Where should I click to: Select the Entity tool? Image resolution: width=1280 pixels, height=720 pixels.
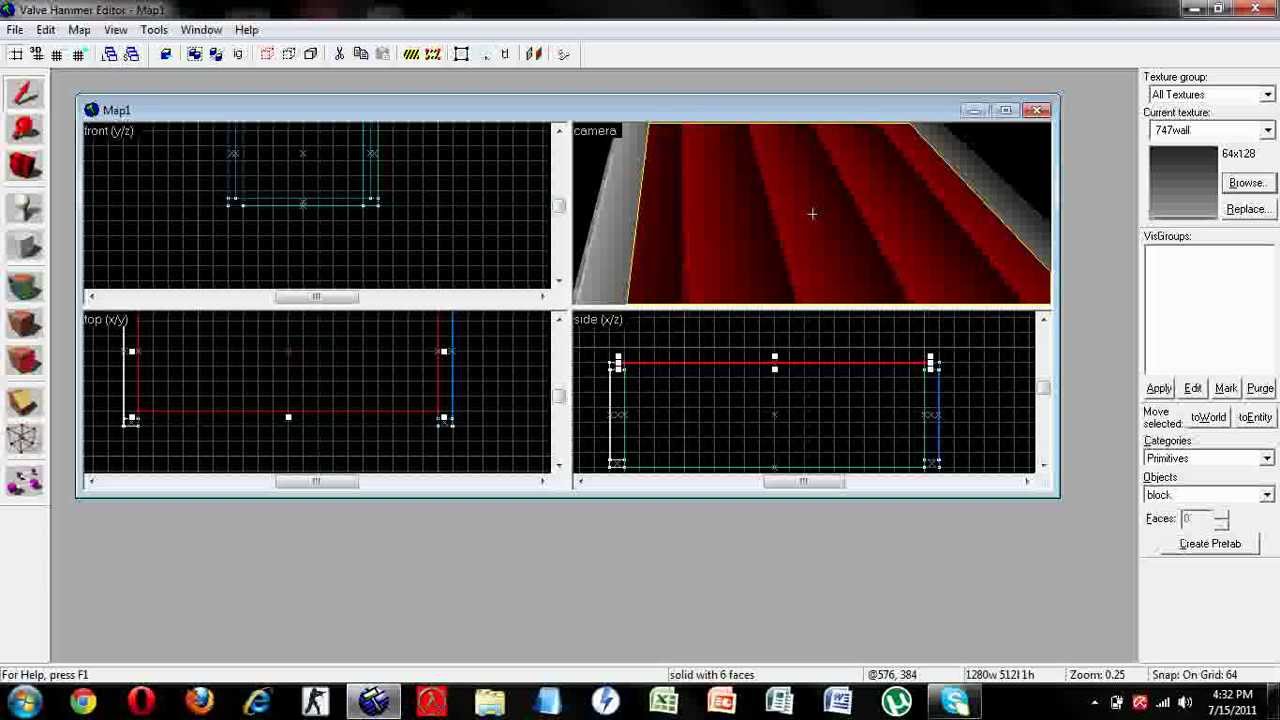point(24,208)
